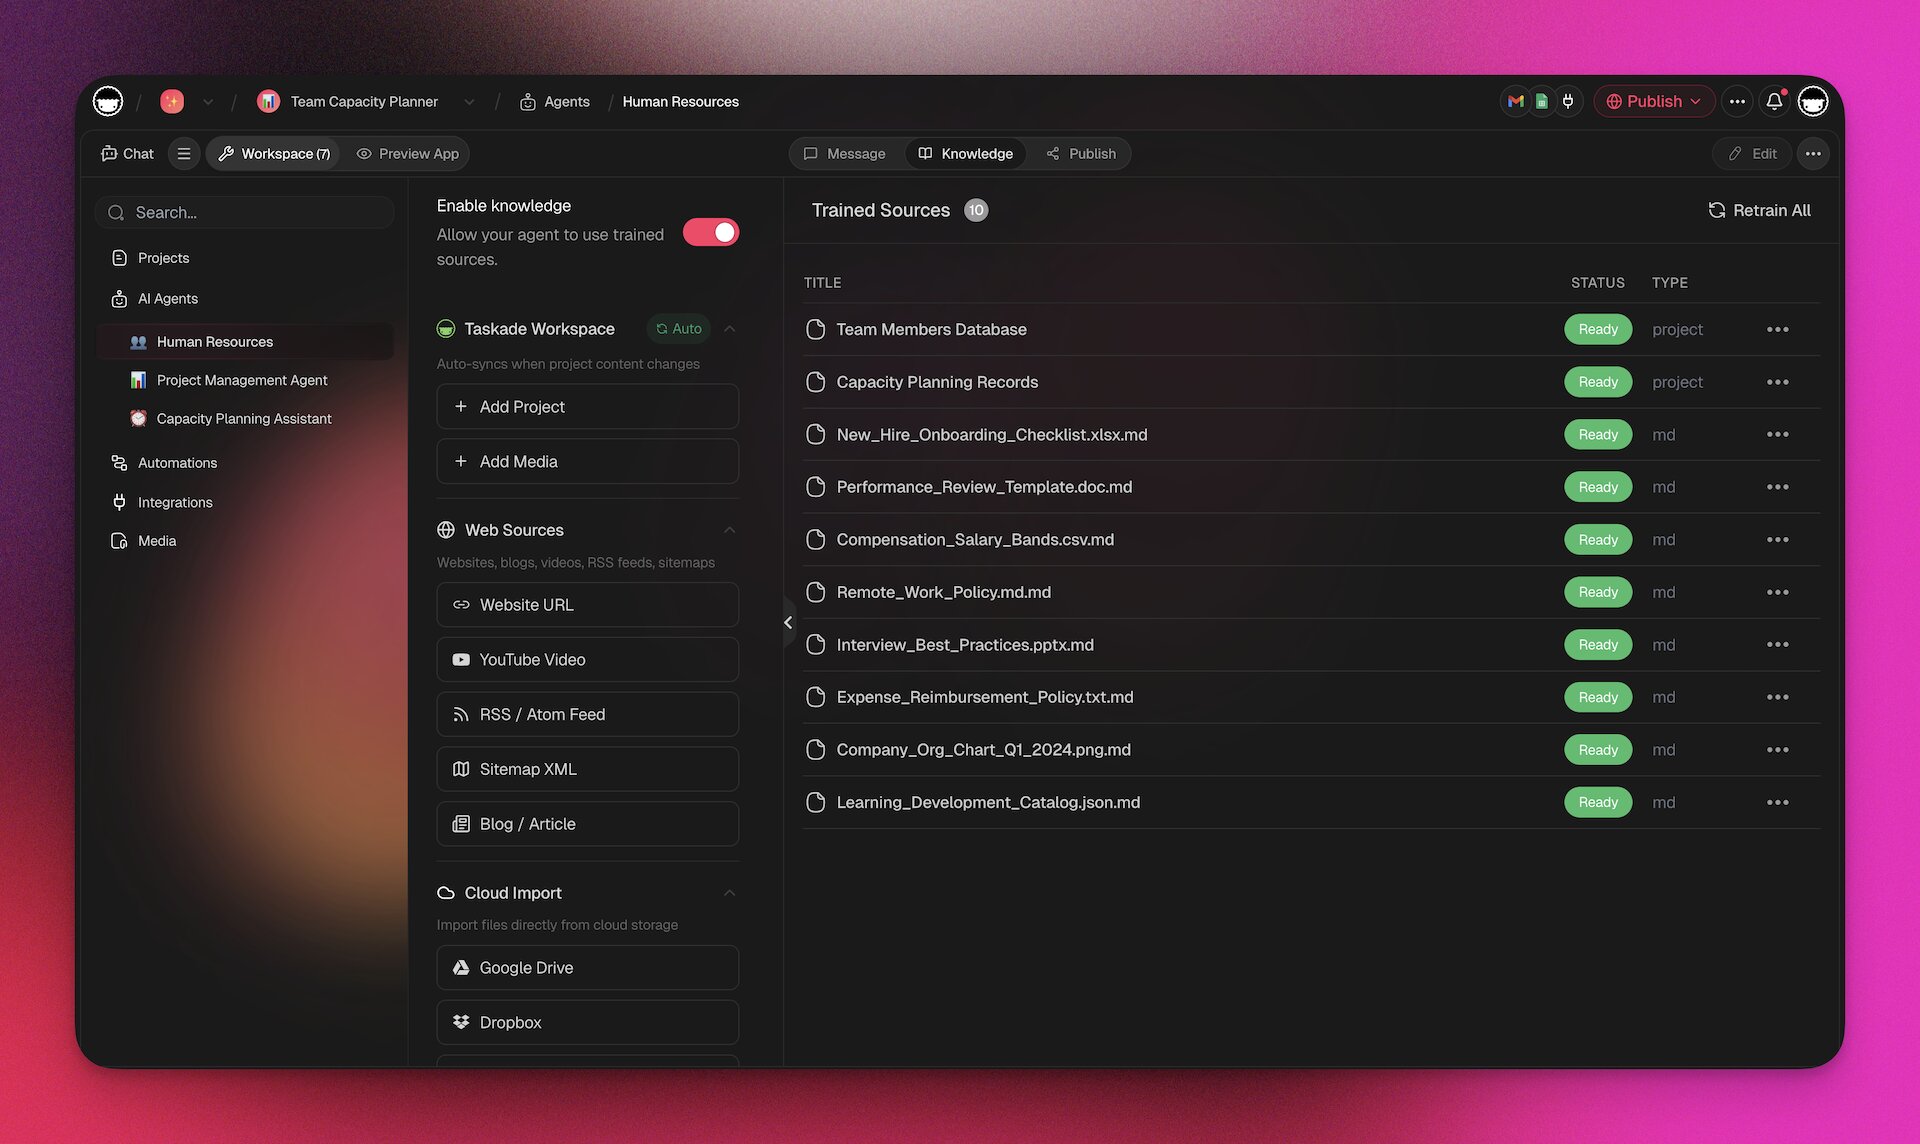
Task: Open the Message tab
Action: click(845, 153)
